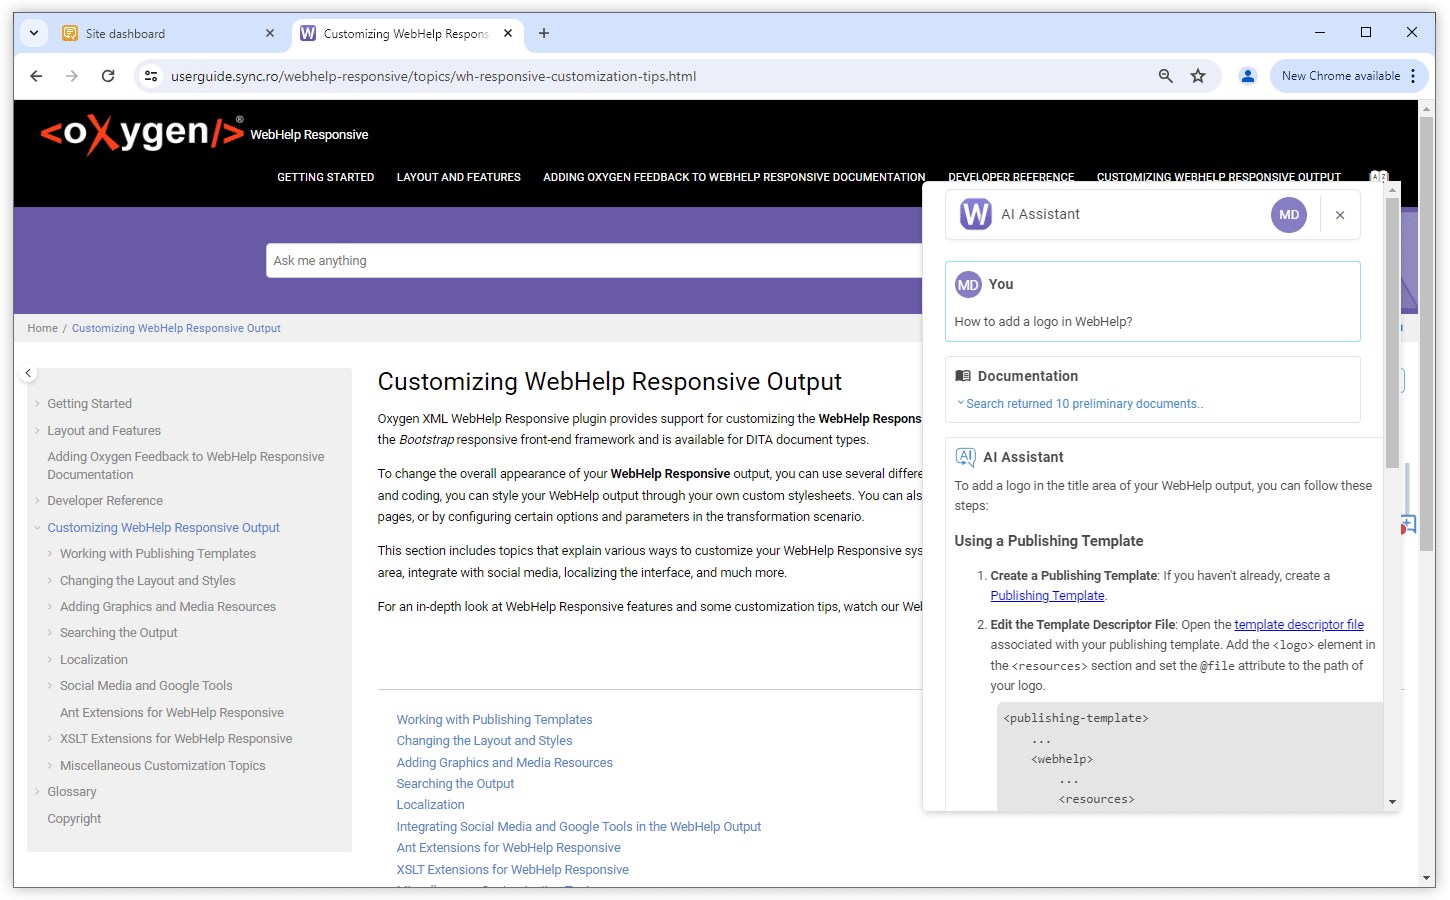Open Ant Extensions for WebHelp Responsive child link
This screenshot has width=1450, height=900.
click(508, 848)
